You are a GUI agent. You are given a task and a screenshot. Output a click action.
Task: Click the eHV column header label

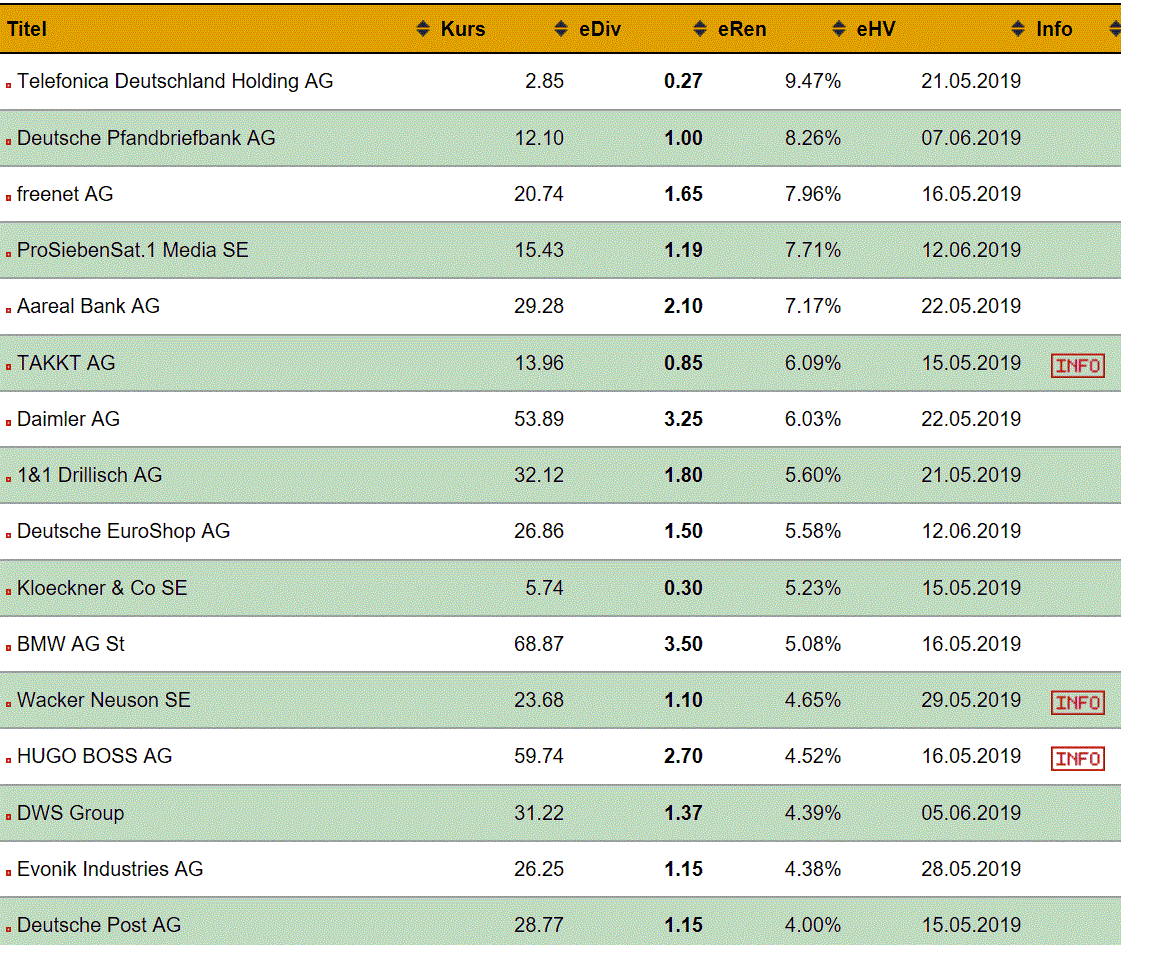click(876, 29)
